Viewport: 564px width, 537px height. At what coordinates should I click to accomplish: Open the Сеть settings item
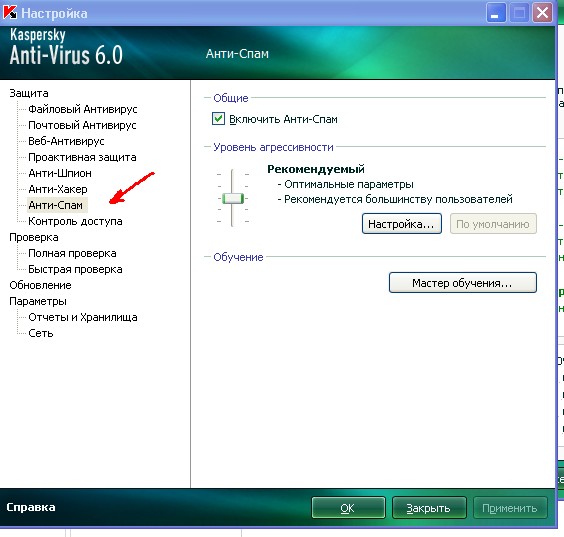(41, 333)
